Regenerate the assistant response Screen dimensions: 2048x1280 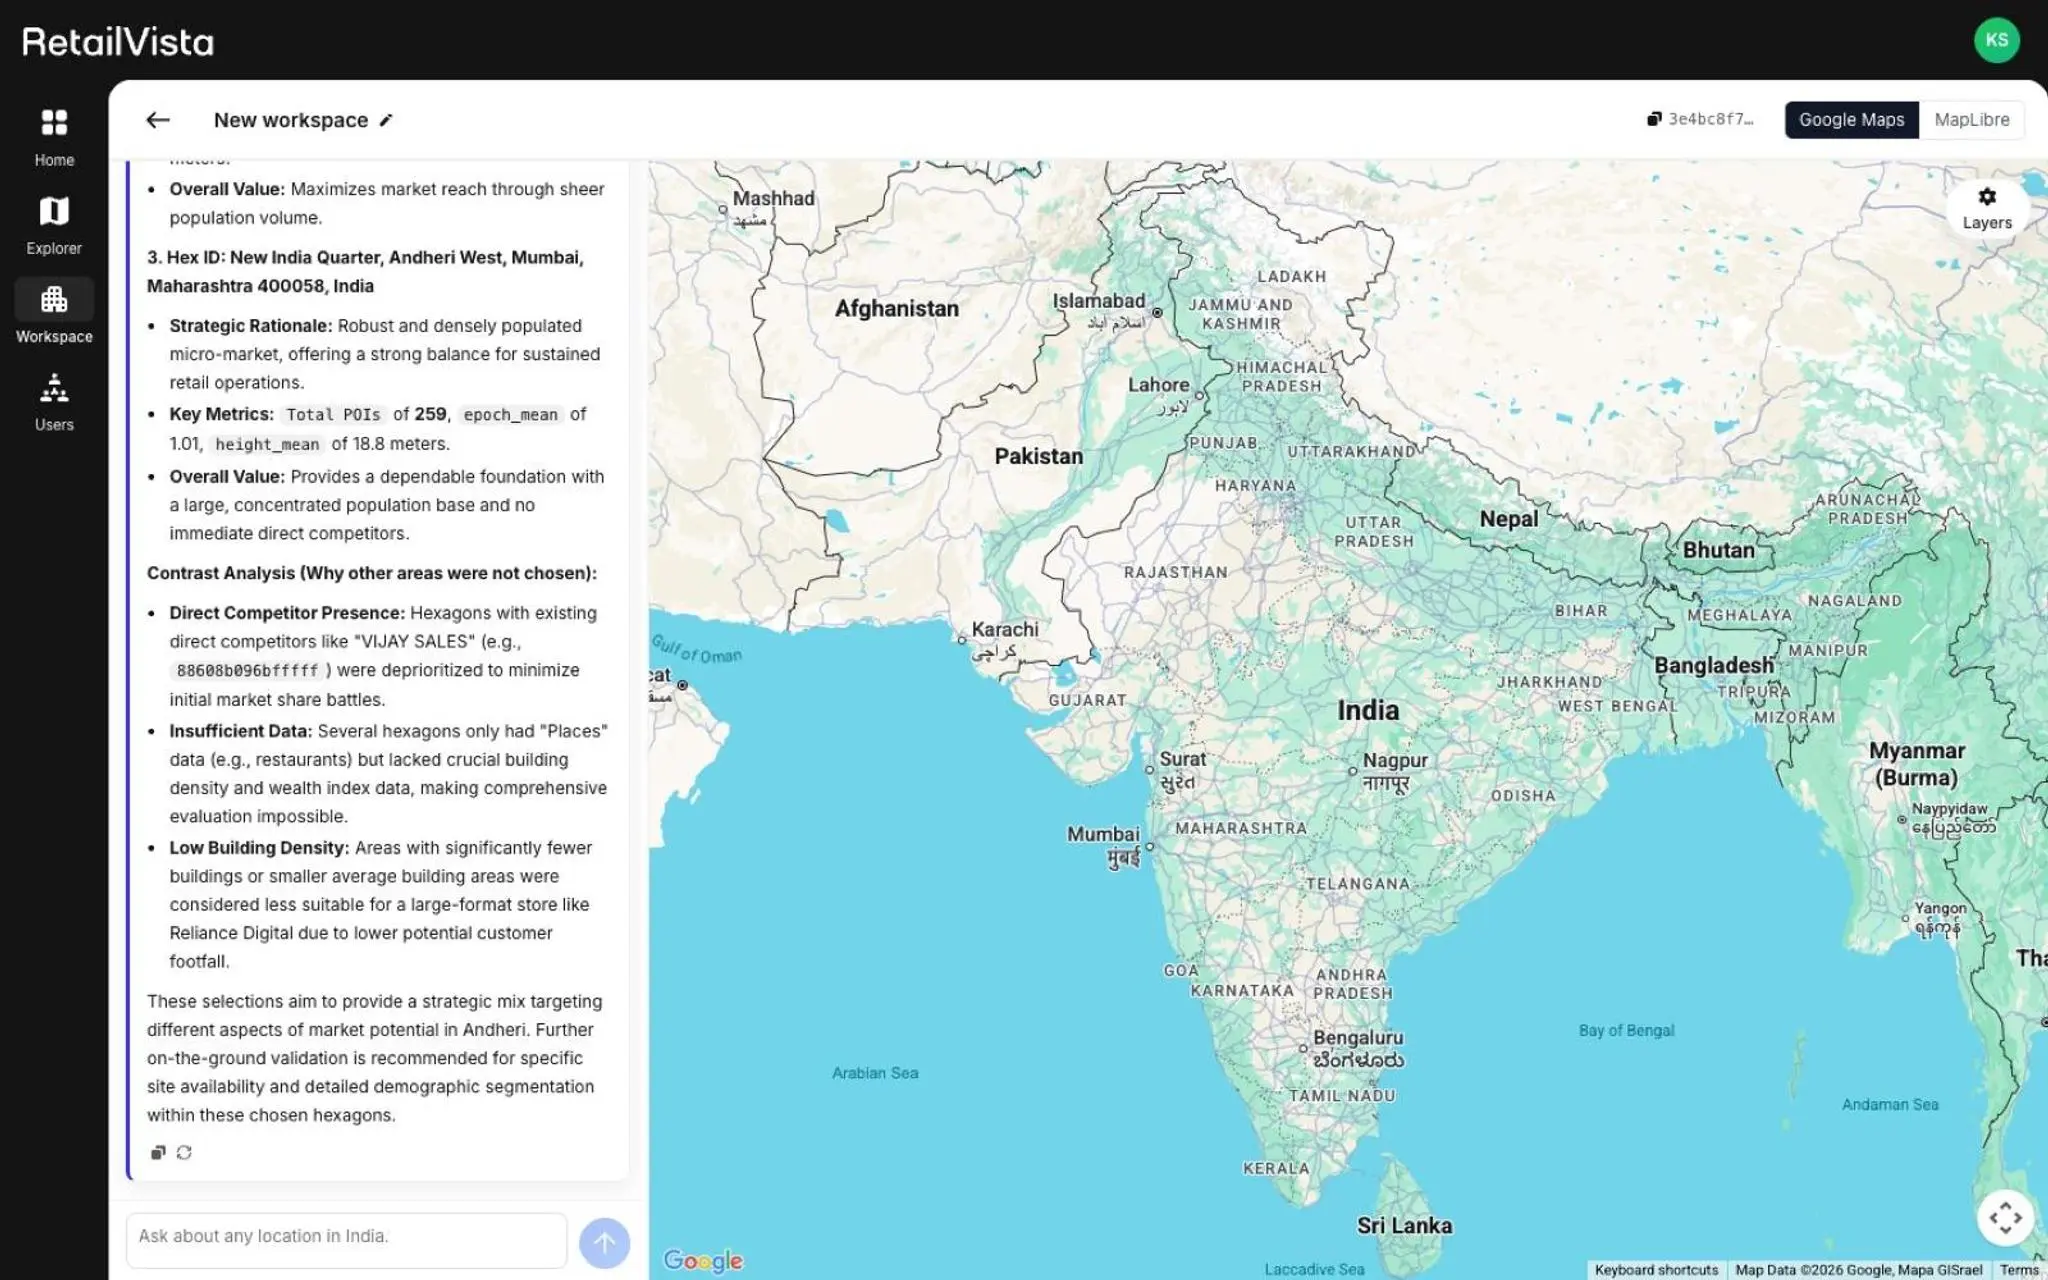click(184, 1152)
